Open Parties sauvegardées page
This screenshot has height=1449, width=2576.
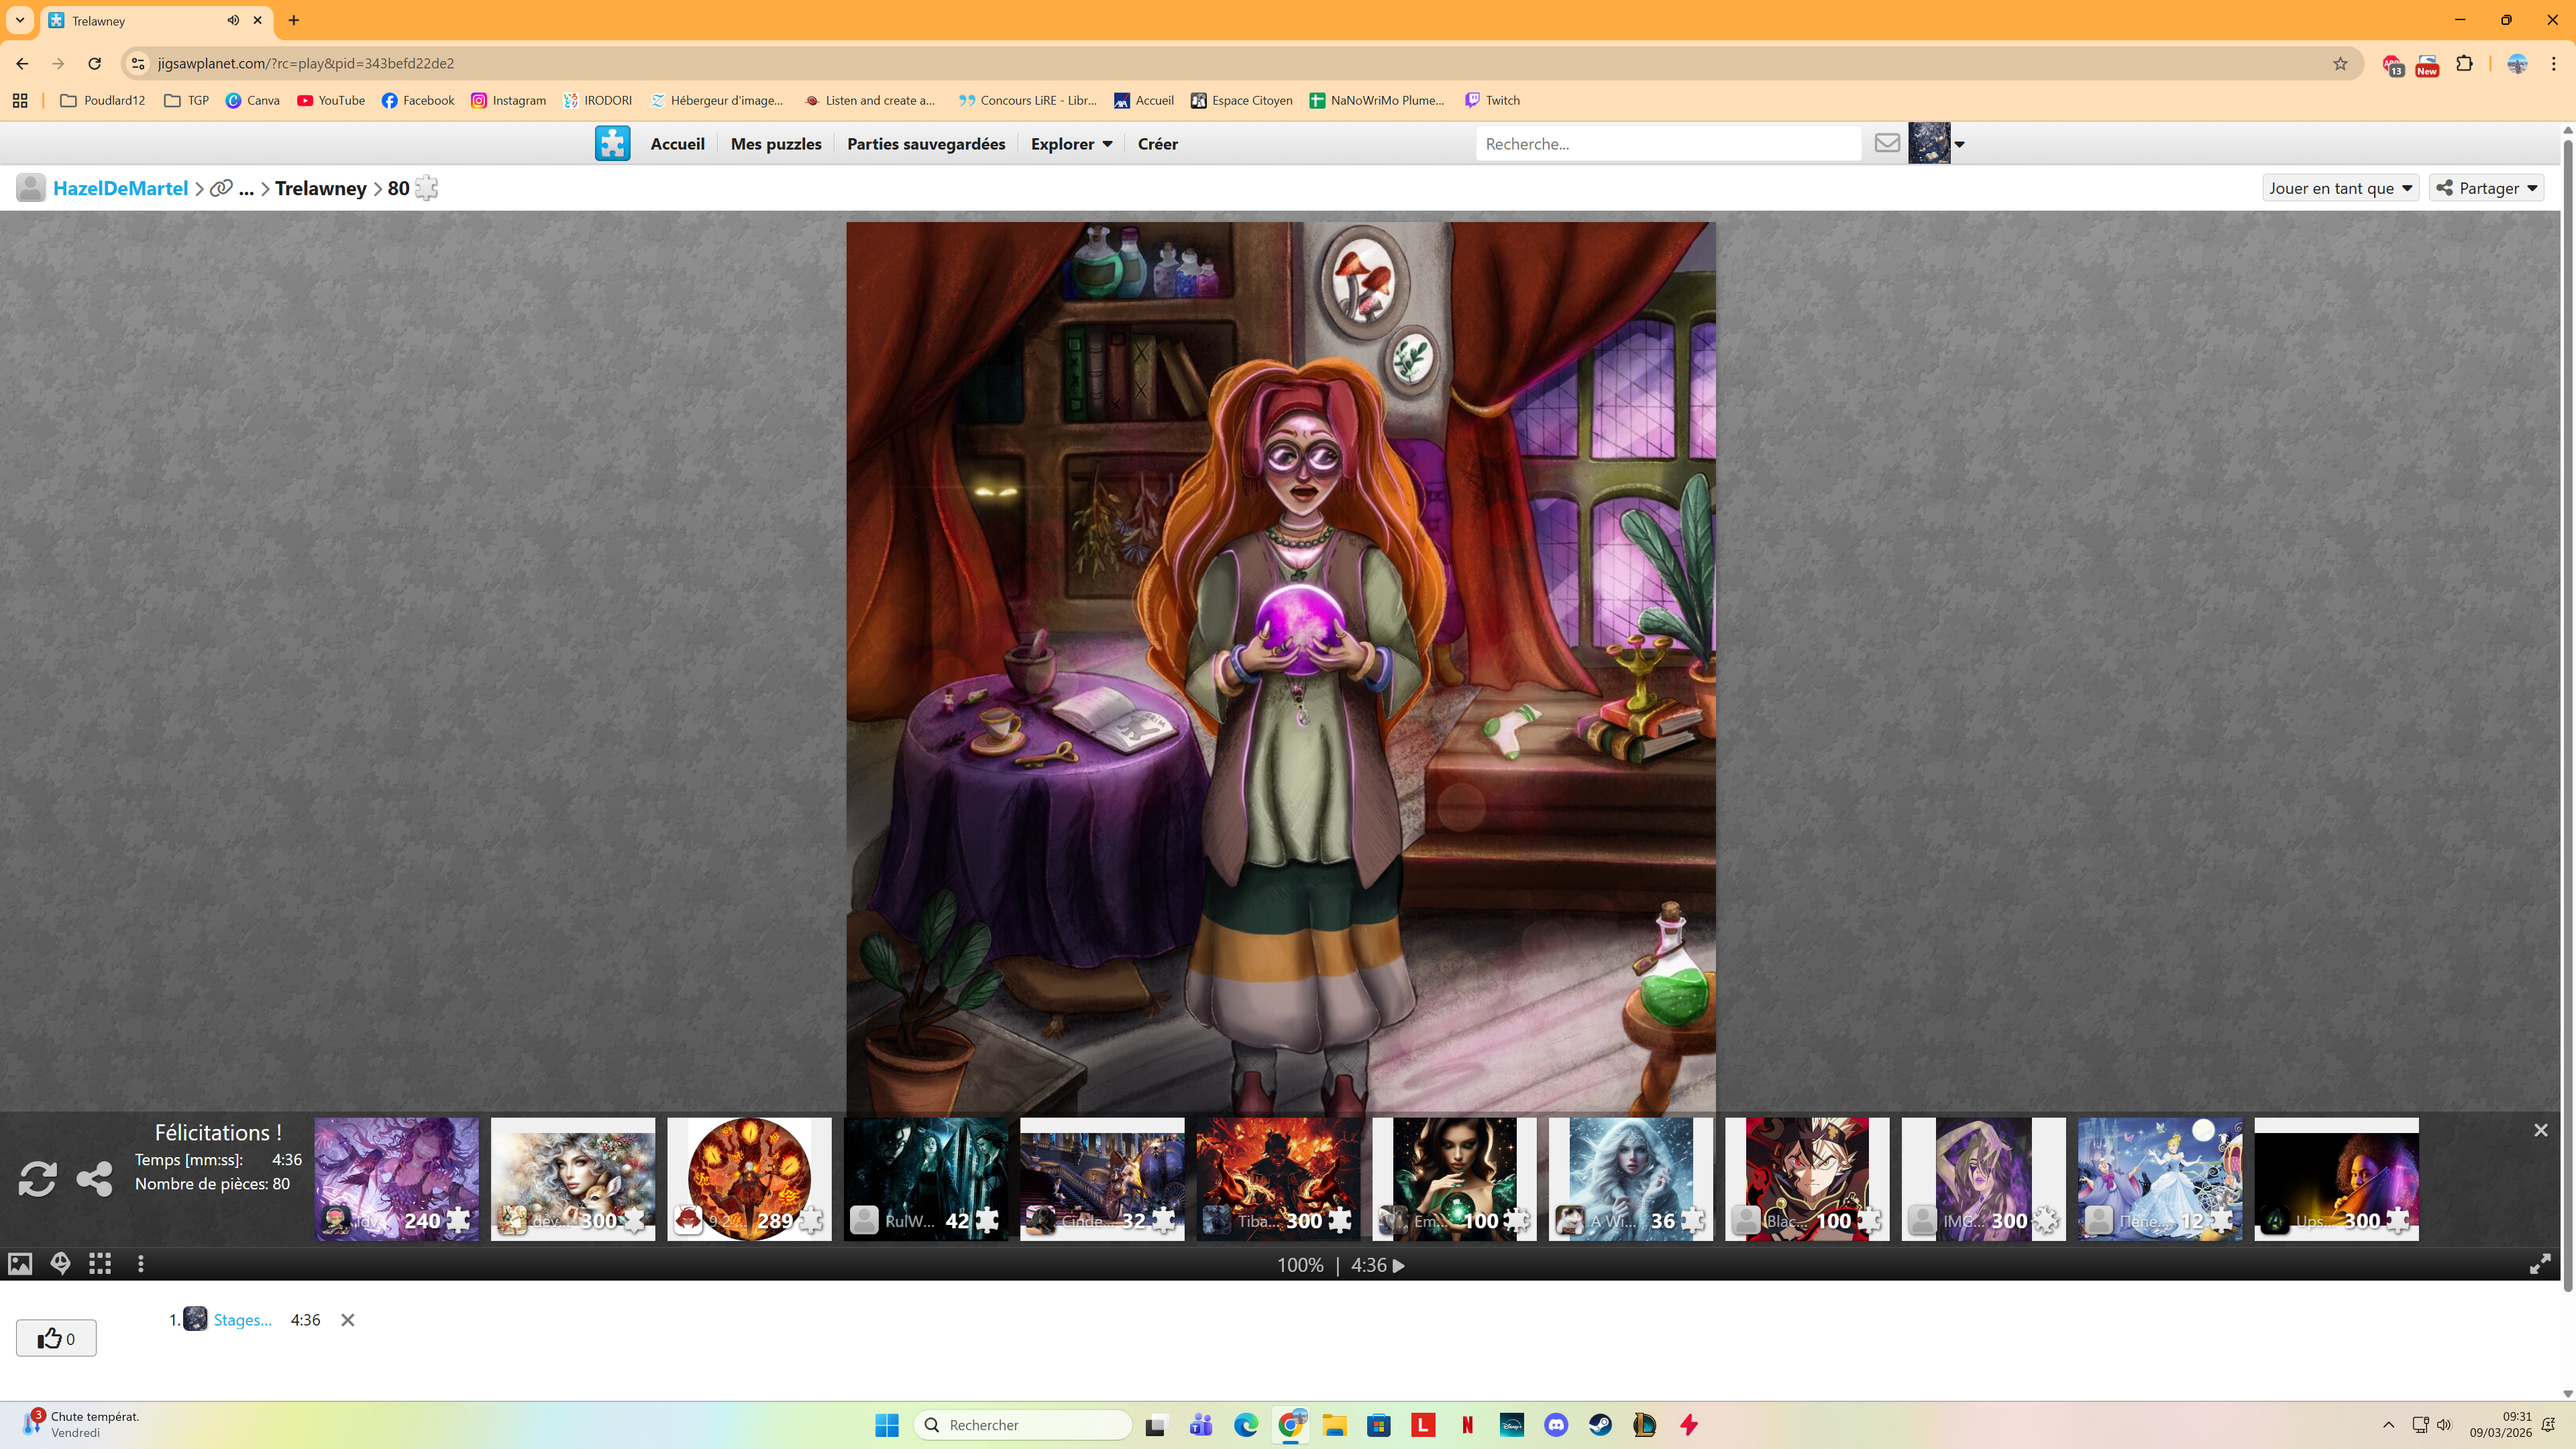click(x=926, y=144)
